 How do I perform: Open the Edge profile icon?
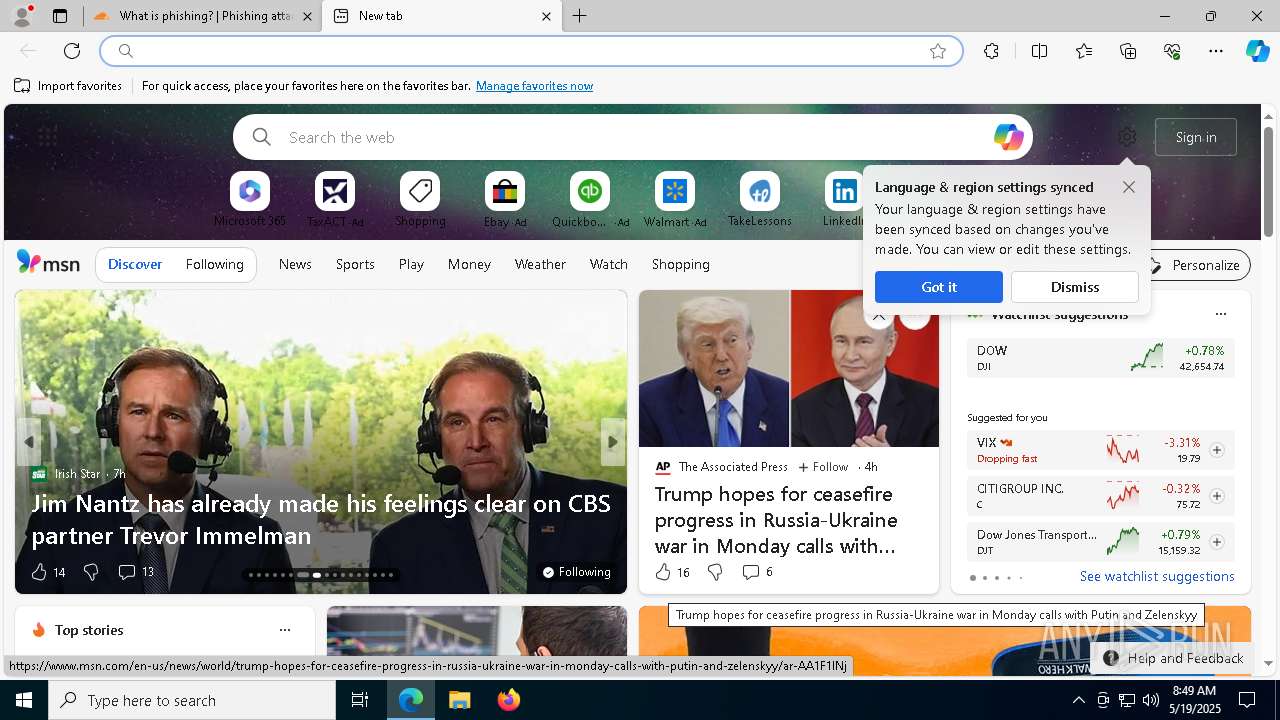(21, 16)
